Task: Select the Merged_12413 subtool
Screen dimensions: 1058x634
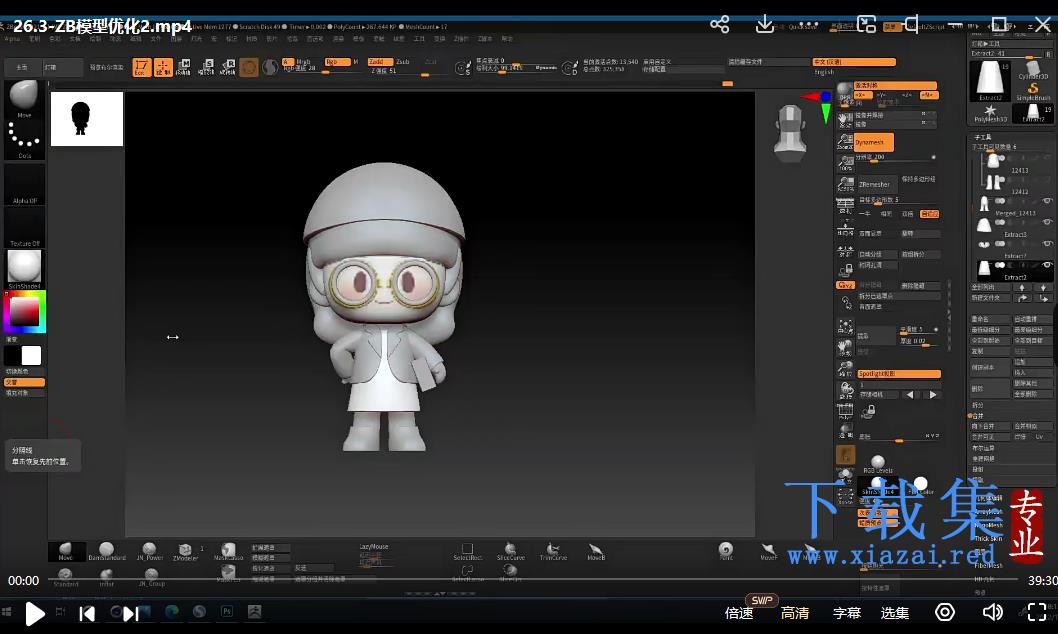Action: pos(1013,205)
